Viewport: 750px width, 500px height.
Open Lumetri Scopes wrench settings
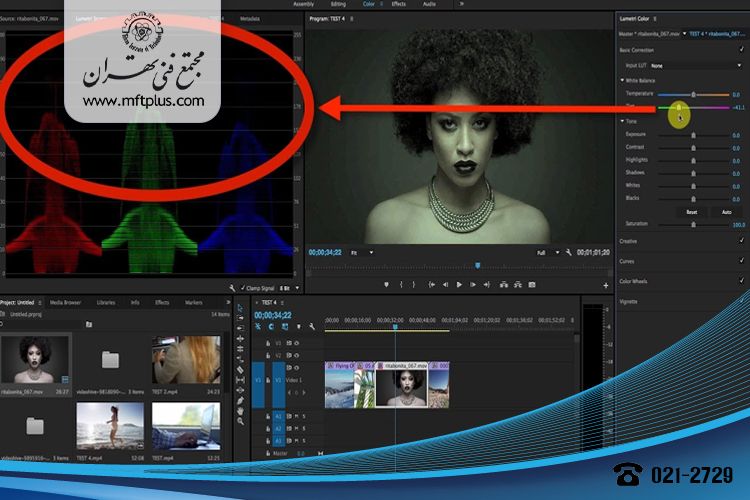(x=233, y=288)
